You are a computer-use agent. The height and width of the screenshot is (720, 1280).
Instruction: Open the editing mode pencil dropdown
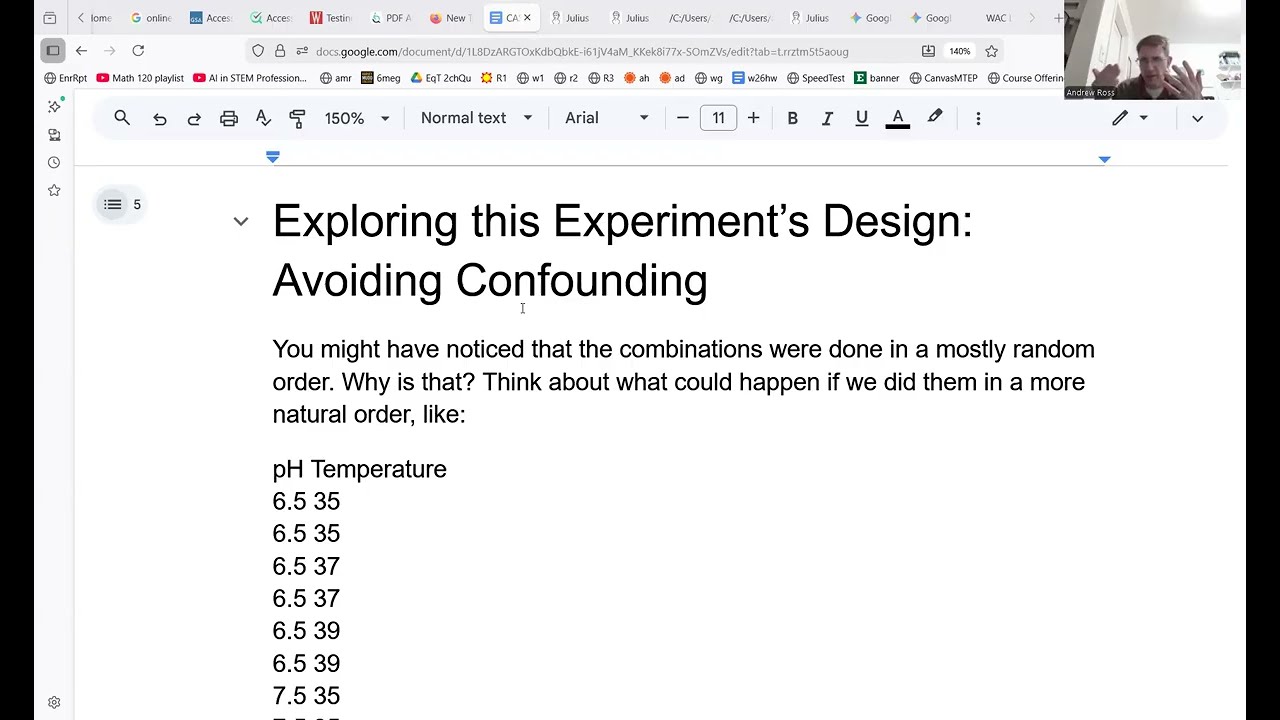click(x=1130, y=118)
